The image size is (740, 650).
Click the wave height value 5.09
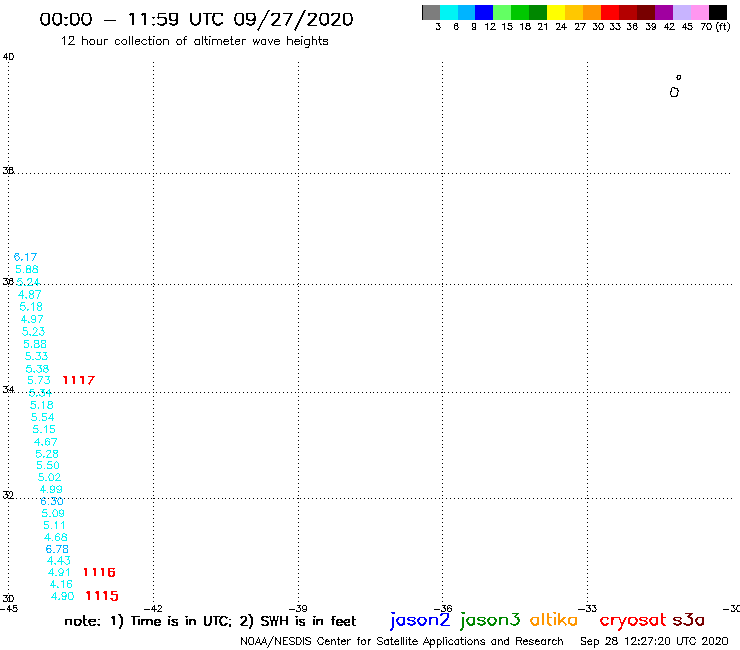[x=53, y=513]
